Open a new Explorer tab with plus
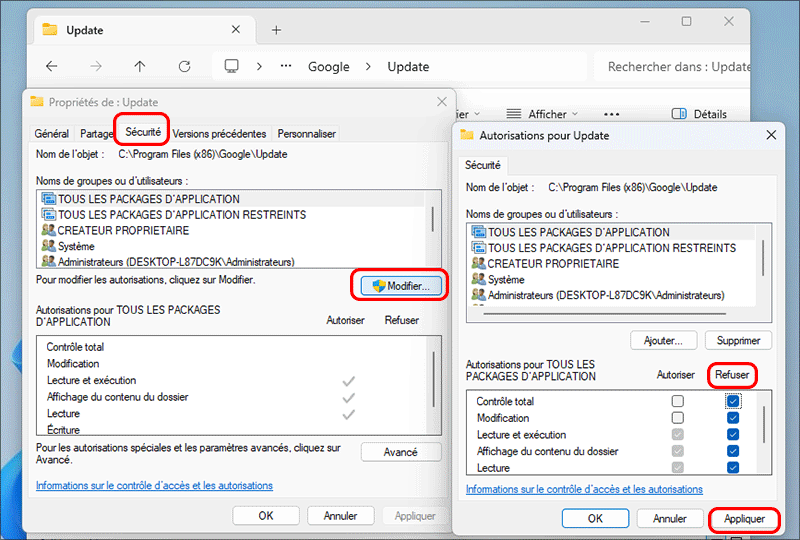Image resolution: width=800 pixels, height=540 pixels. pos(277,30)
